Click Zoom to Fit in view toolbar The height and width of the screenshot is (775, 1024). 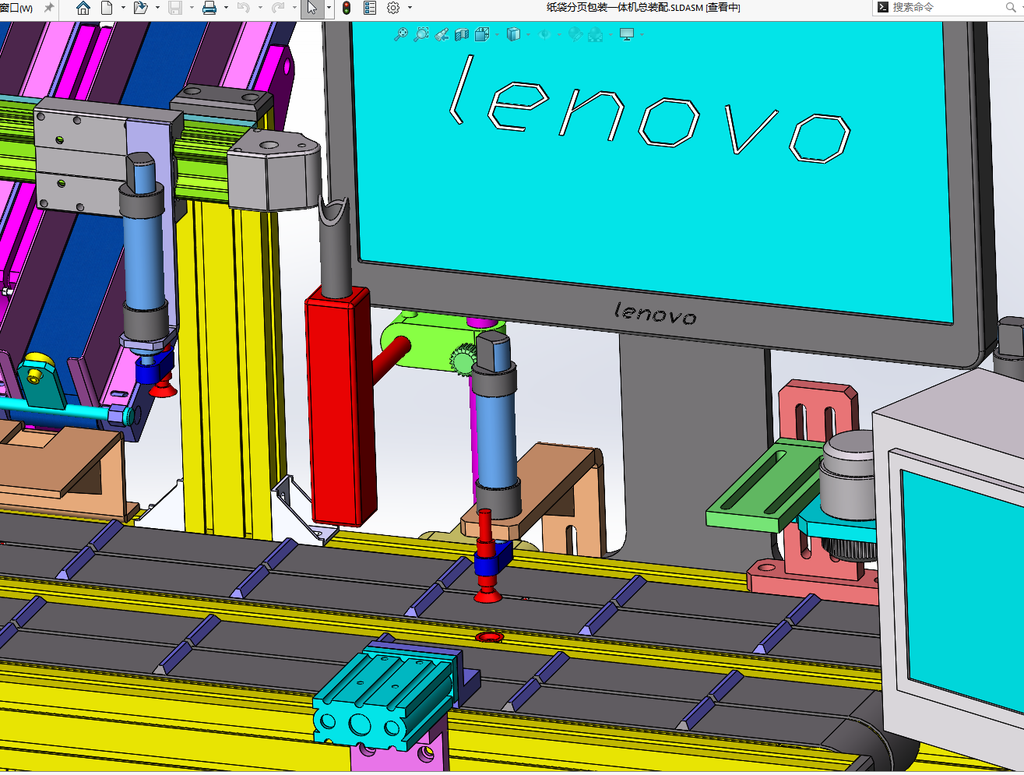[x=400, y=34]
